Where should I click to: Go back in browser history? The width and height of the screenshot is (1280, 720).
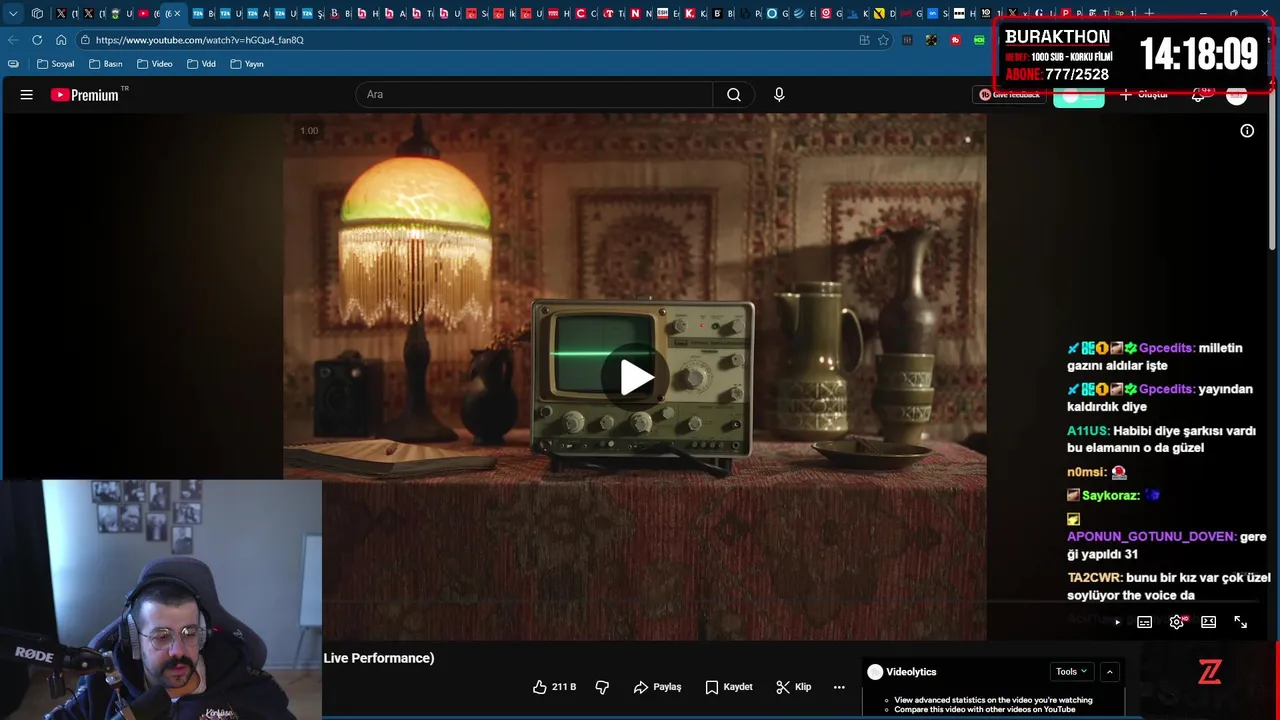click(x=13, y=40)
